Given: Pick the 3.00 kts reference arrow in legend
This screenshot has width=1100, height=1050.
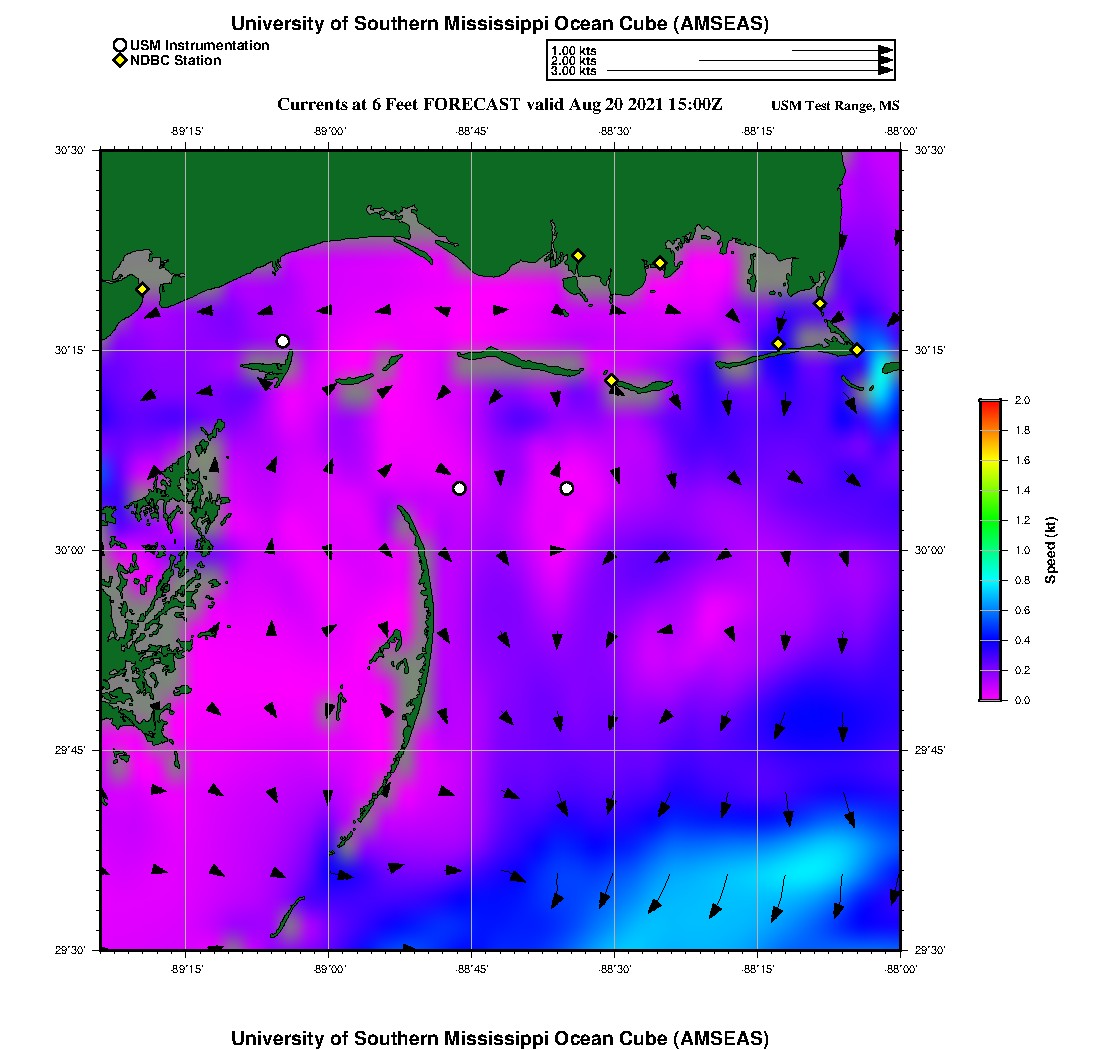Looking at the screenshot, I should pos(749,71).
